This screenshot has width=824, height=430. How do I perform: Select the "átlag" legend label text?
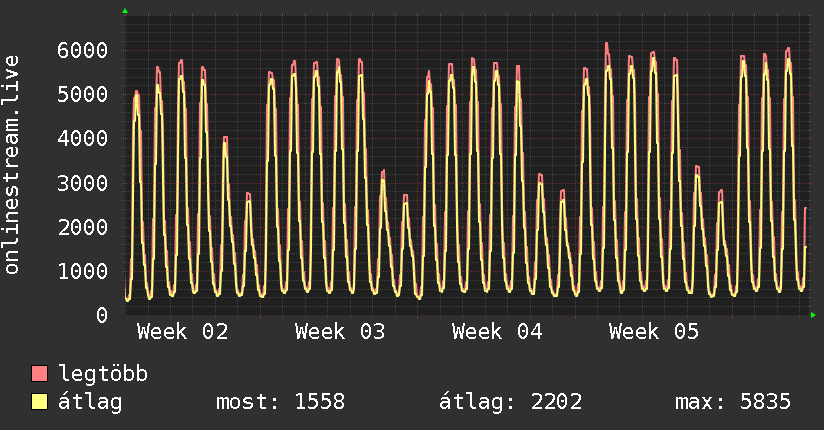(x=90, y=403)
